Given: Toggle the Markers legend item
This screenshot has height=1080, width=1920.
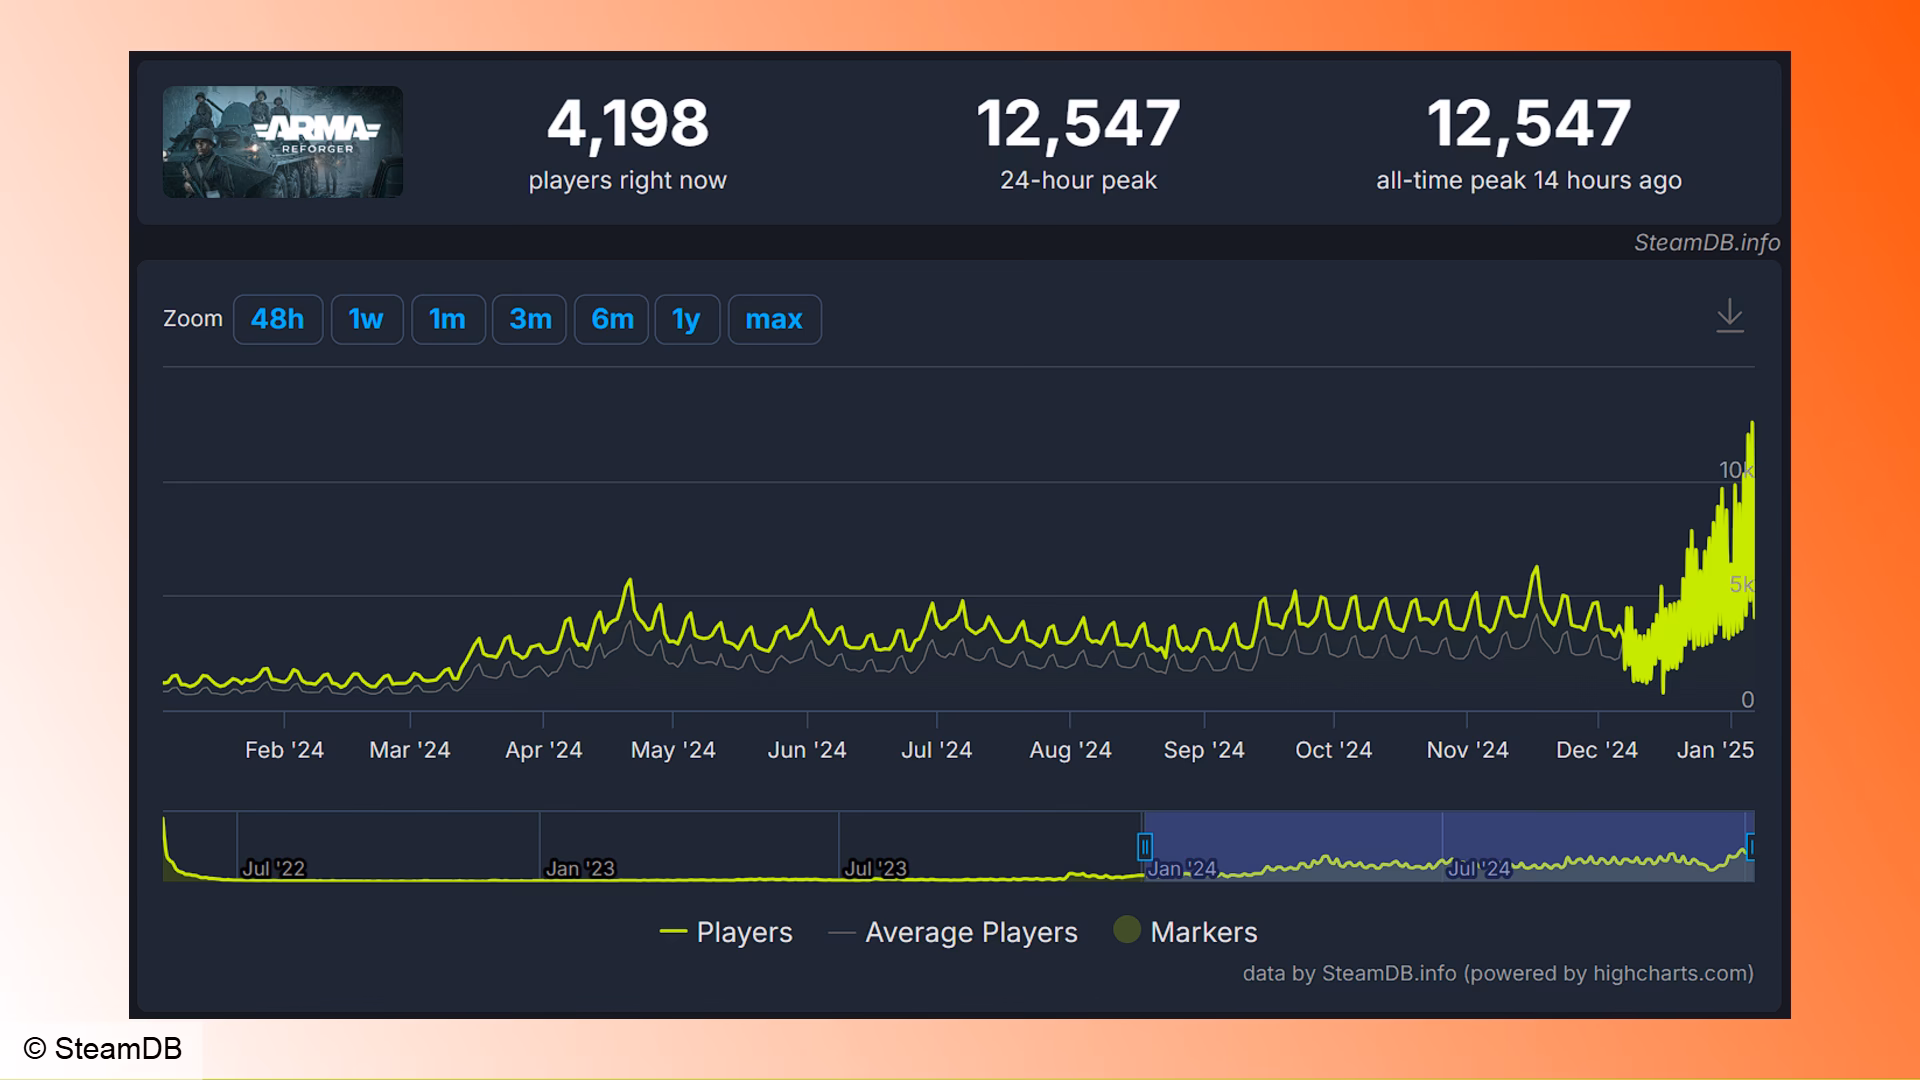Looking at the screenshot, I should [x=1185, y=932].
